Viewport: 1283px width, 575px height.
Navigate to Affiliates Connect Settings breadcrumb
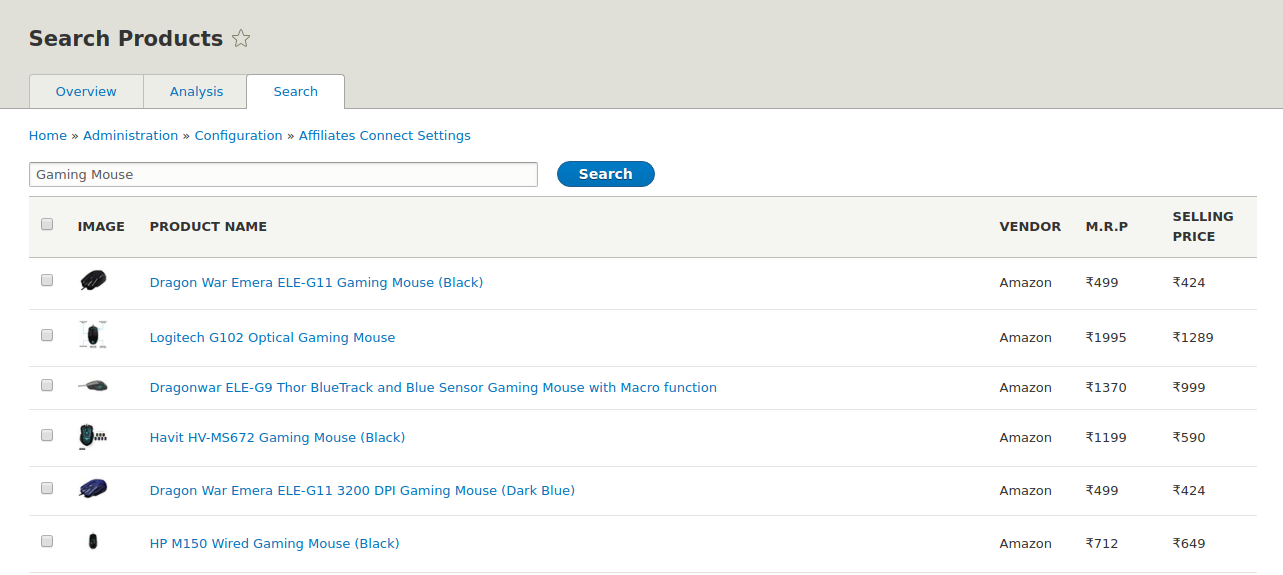coord(384,136)
